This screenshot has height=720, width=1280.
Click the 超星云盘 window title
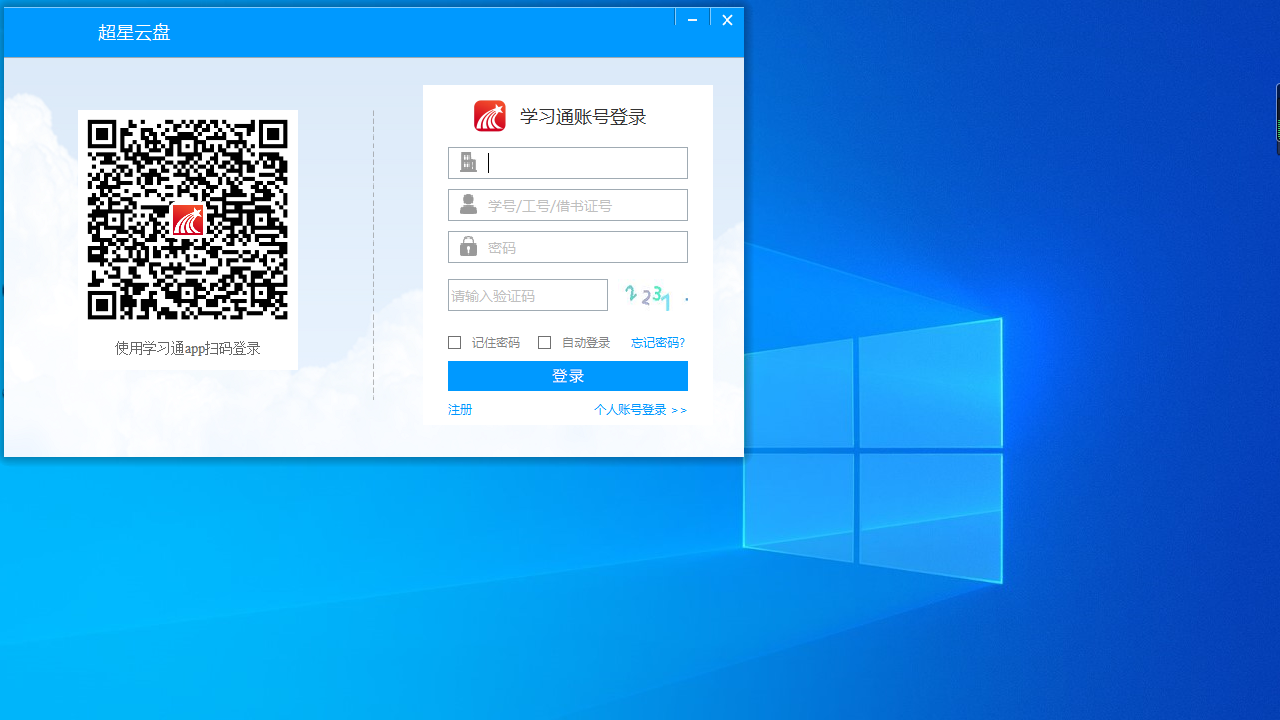pos(134,32)
